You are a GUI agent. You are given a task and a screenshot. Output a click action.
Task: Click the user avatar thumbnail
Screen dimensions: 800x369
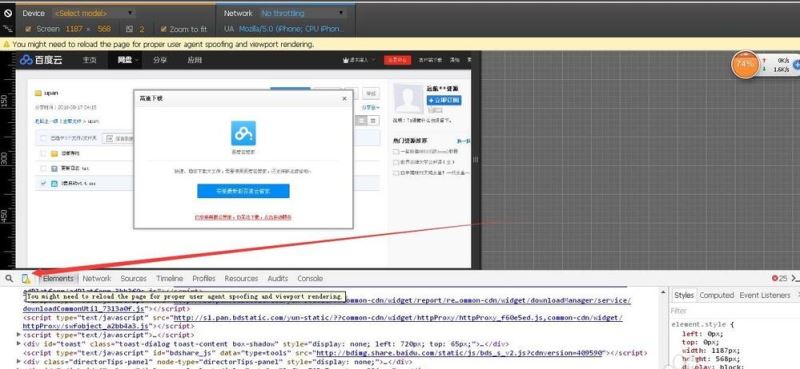point(409,99)
